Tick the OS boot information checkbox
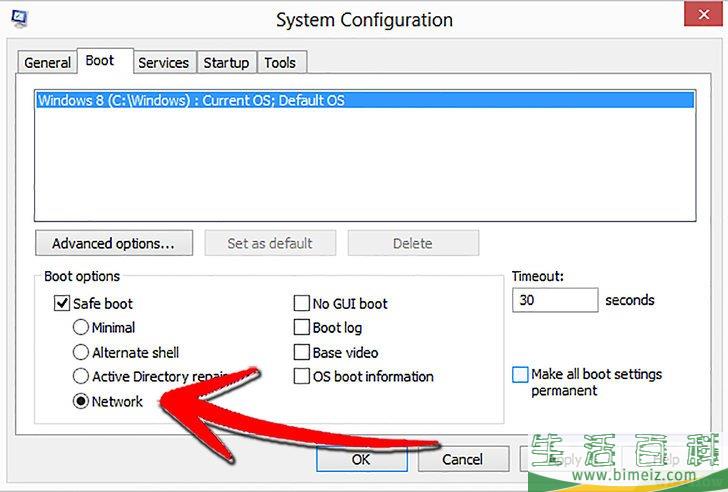 (x=302, y=376)
